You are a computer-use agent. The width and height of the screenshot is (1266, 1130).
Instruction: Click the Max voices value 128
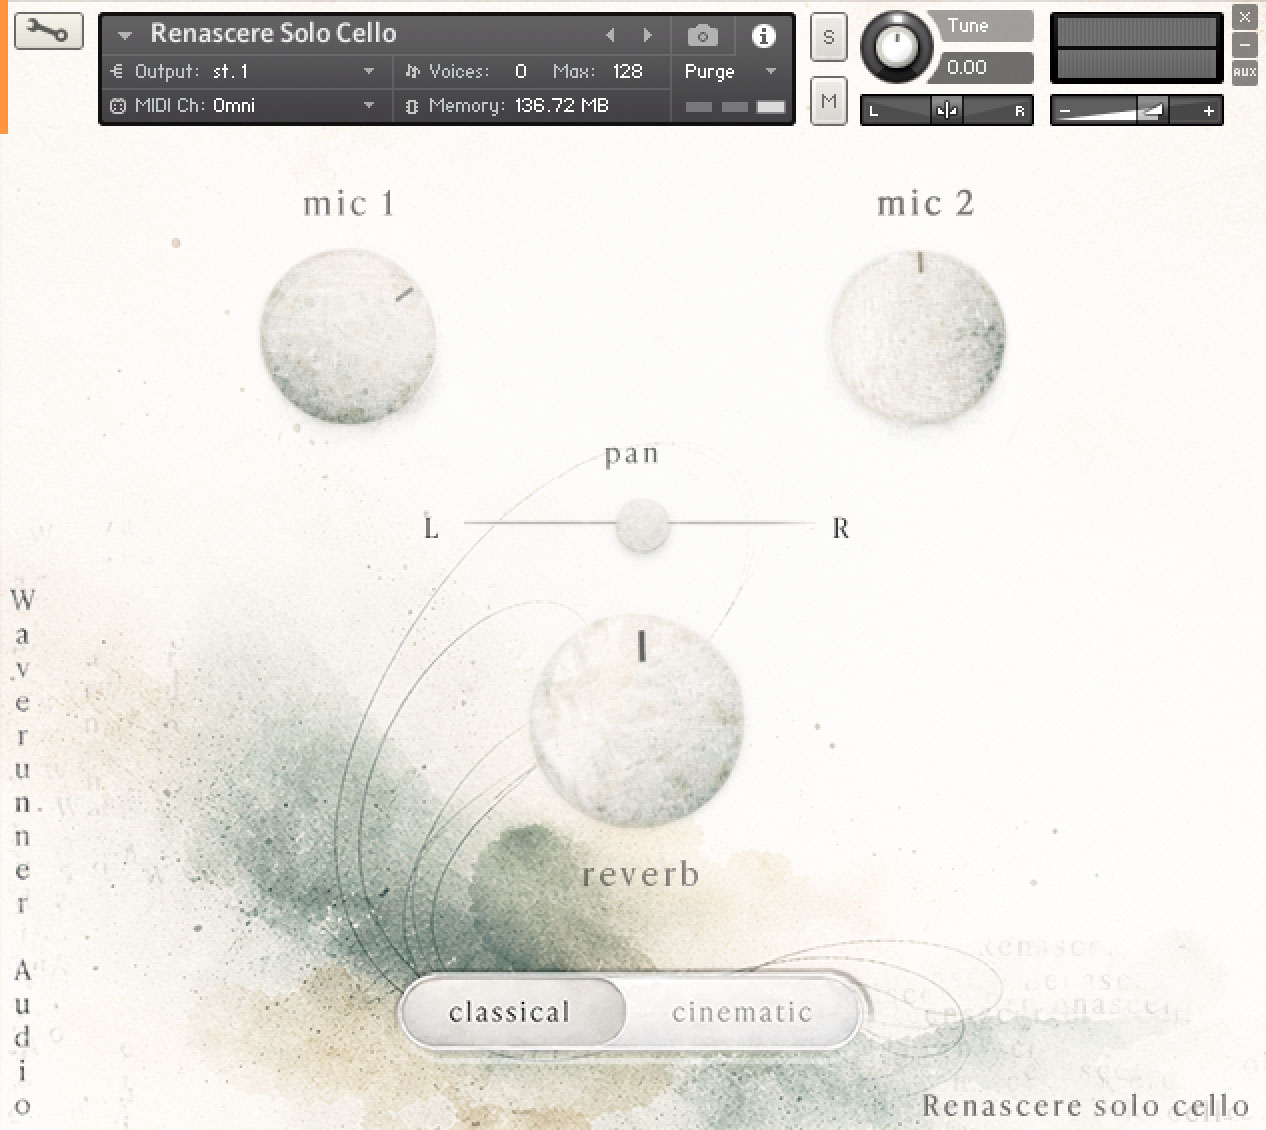coord(627,71)
